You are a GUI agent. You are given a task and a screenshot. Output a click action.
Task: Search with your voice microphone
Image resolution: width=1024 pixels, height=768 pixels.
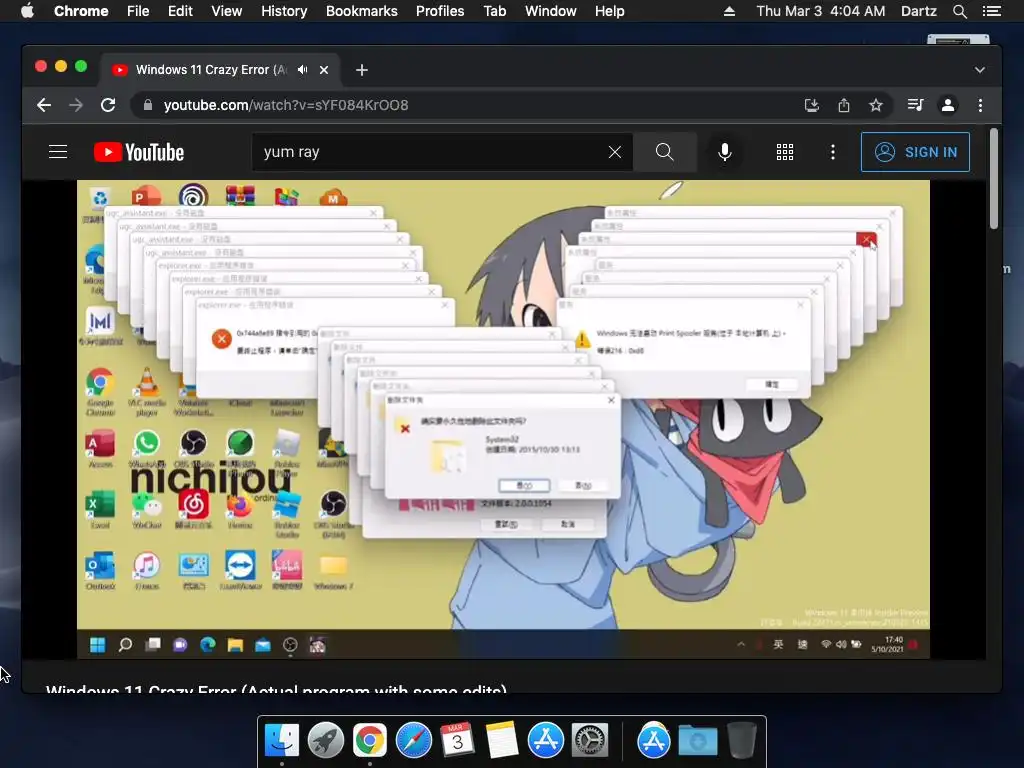(724, 152)
